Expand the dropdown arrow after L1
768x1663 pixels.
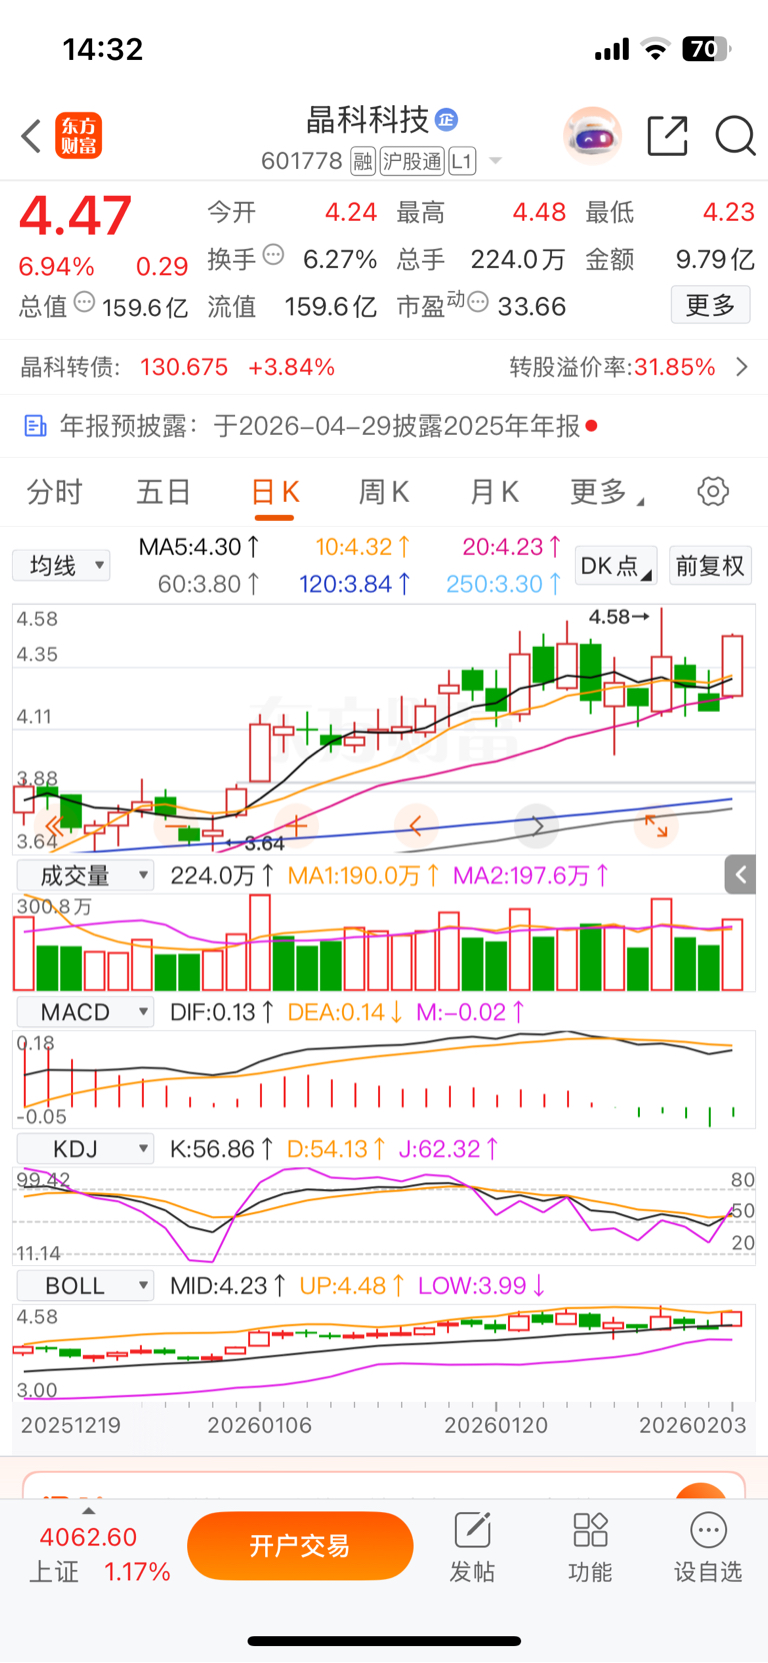(495, 161)
